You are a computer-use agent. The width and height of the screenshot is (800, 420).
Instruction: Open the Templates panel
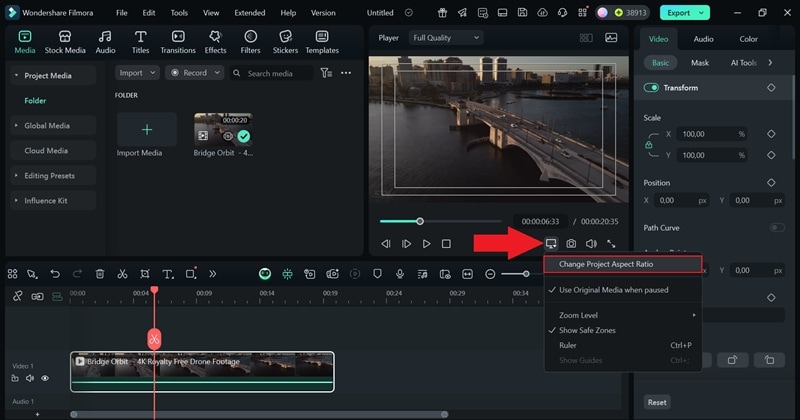[x=322, y=42]
